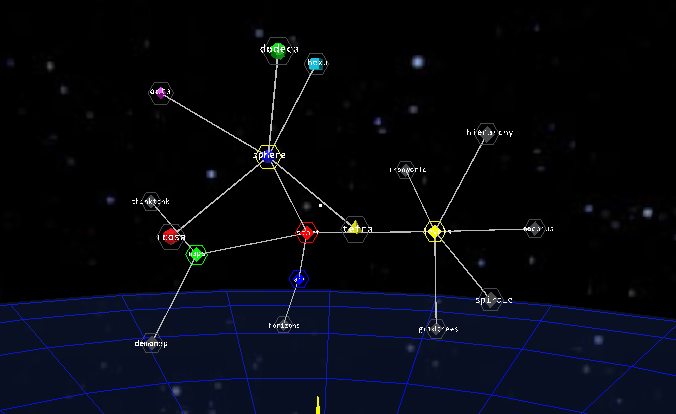This screenshot has height=414, width=676.
Task: Click the gray node below the green node
Action: 151,343
